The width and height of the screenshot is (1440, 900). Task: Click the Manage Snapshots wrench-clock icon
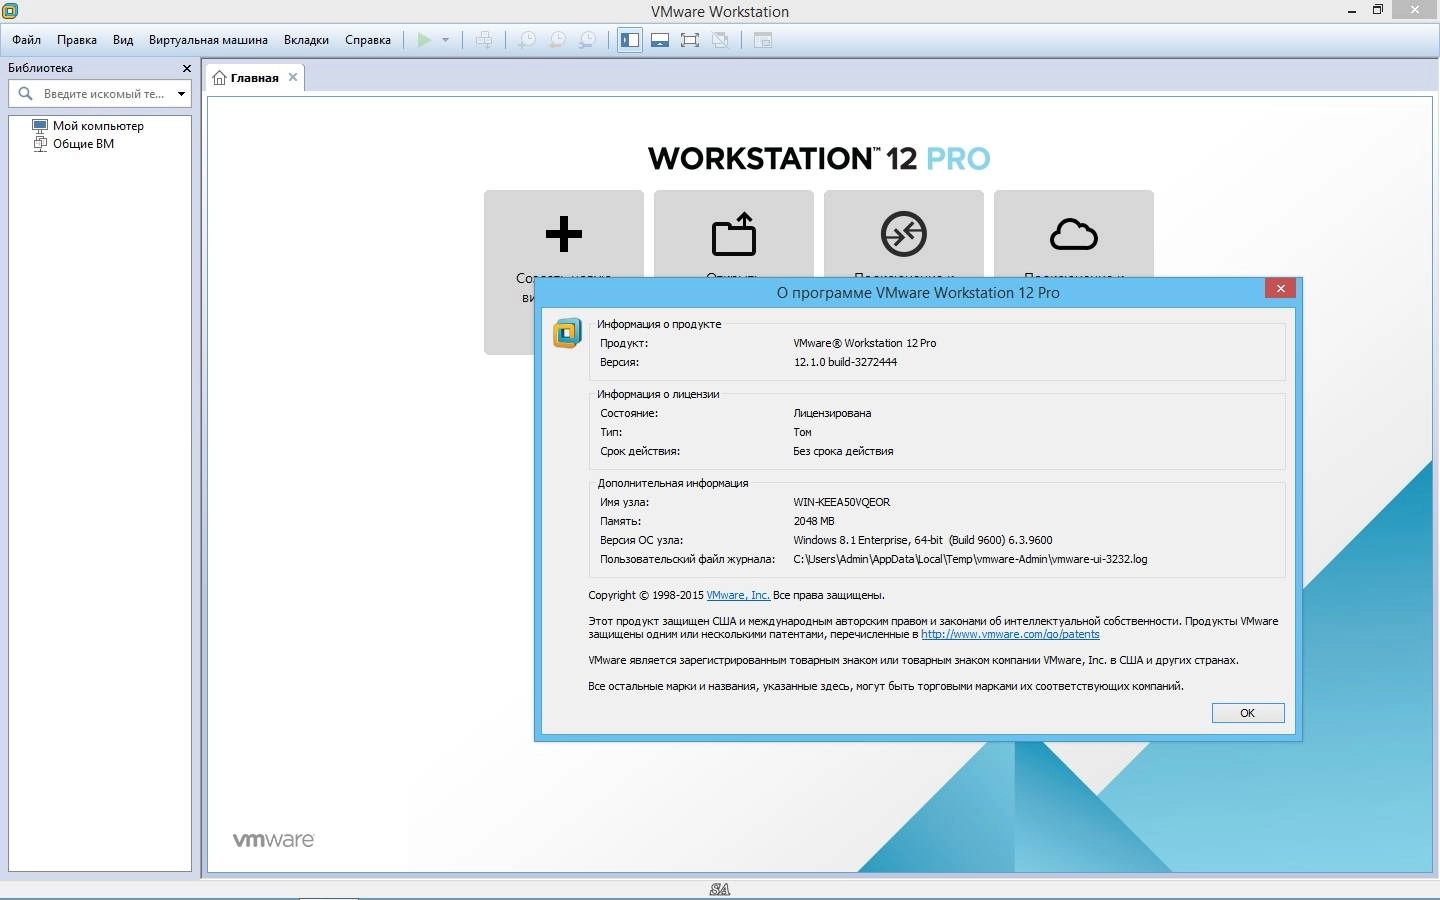point(588,40)
